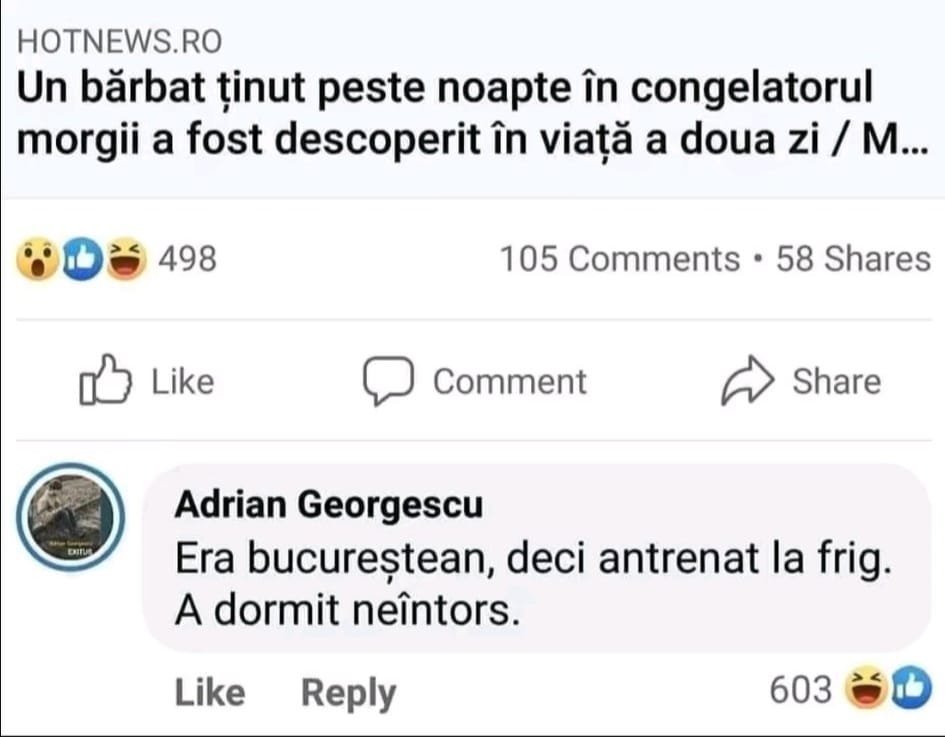Click the Share arrow icon

point(748,381)
